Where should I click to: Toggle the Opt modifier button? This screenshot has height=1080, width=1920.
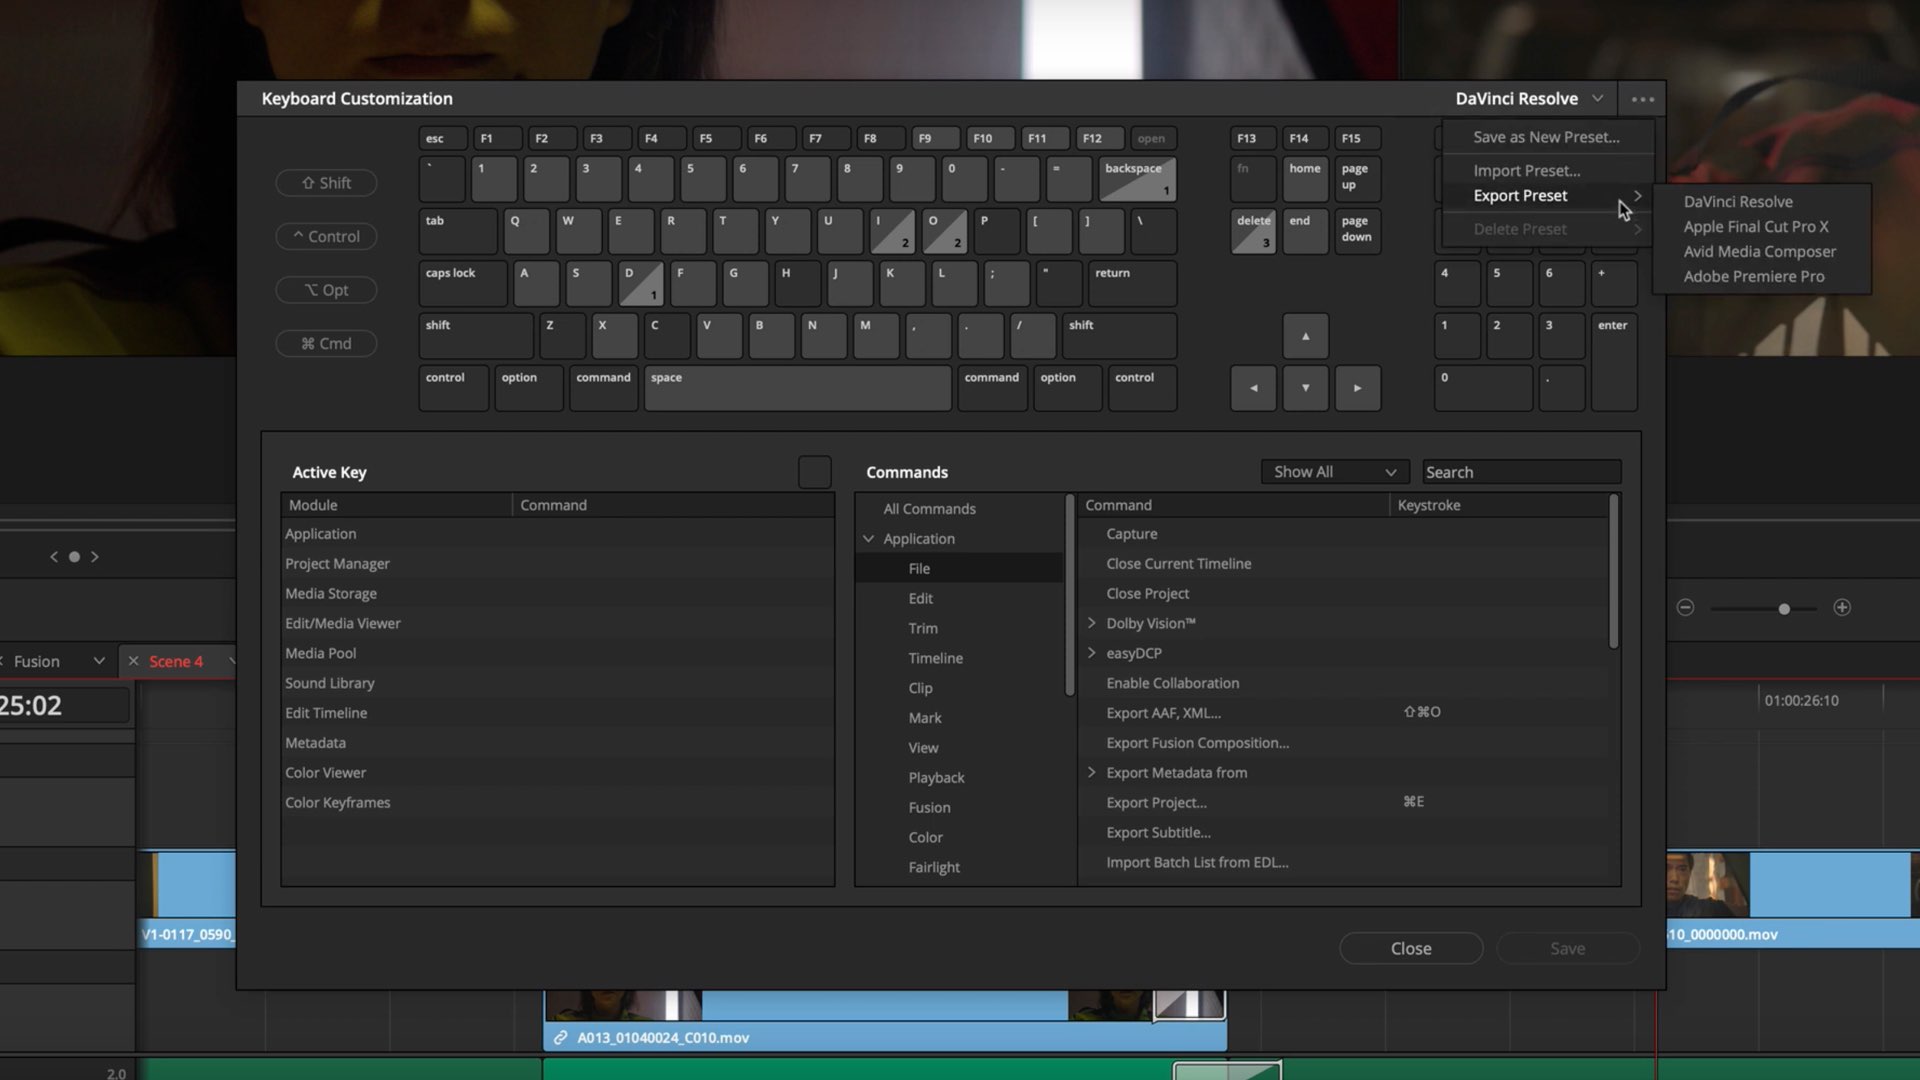[x=326, y=290]
